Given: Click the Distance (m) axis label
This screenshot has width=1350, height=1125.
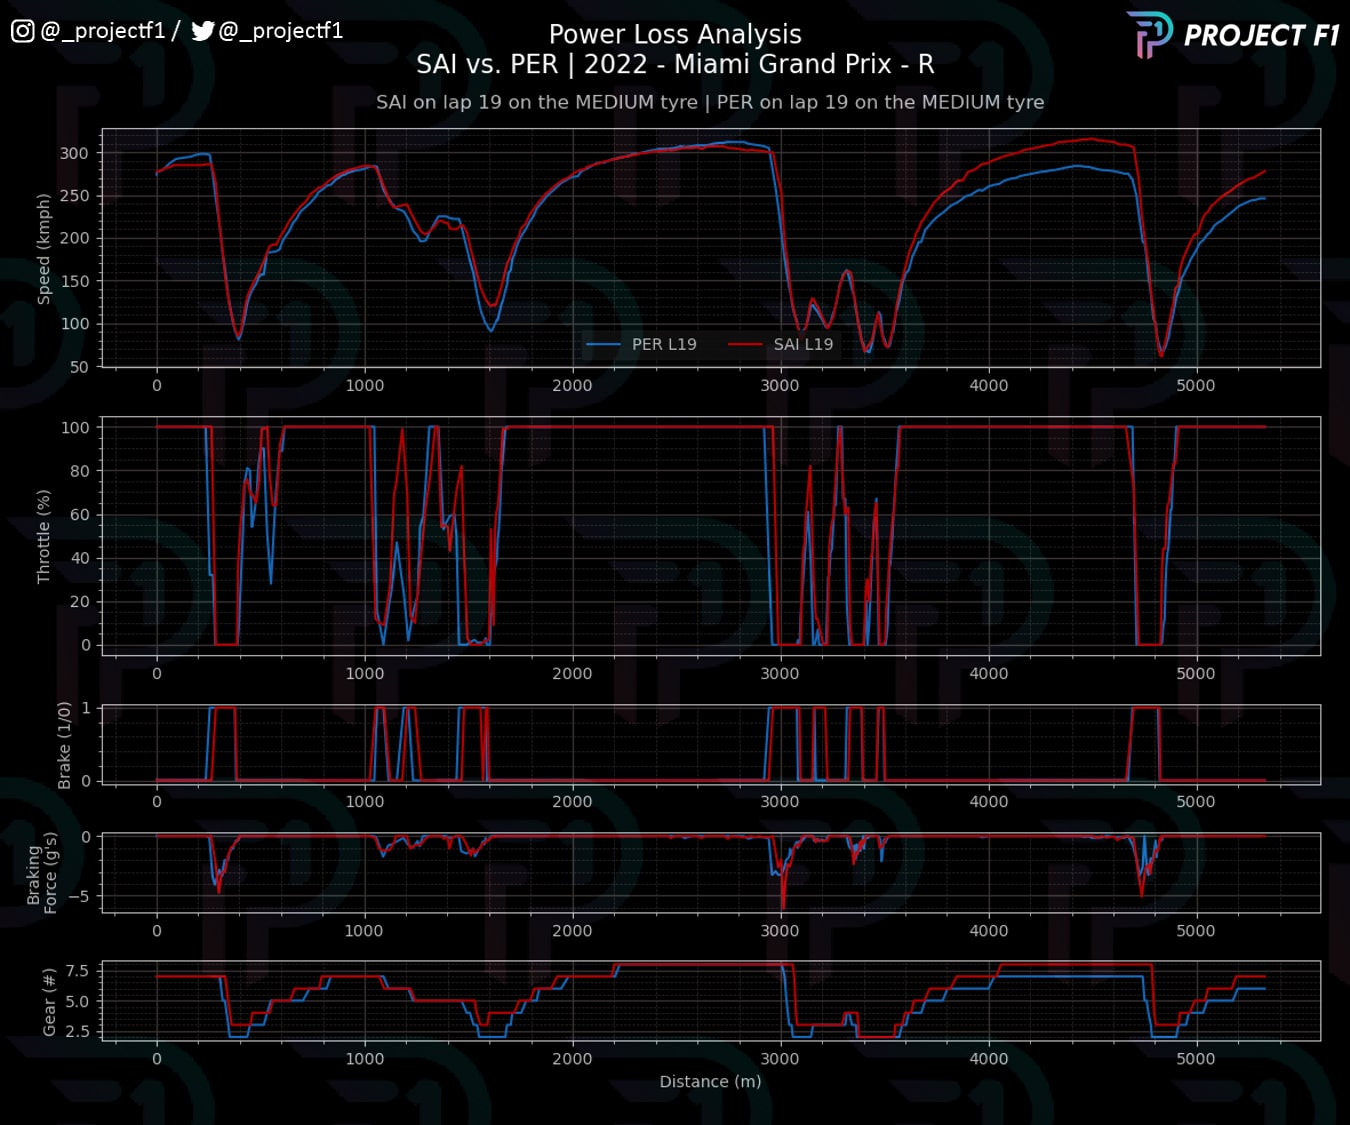Looking at the screenshot, I should (x=710, y=1081).
